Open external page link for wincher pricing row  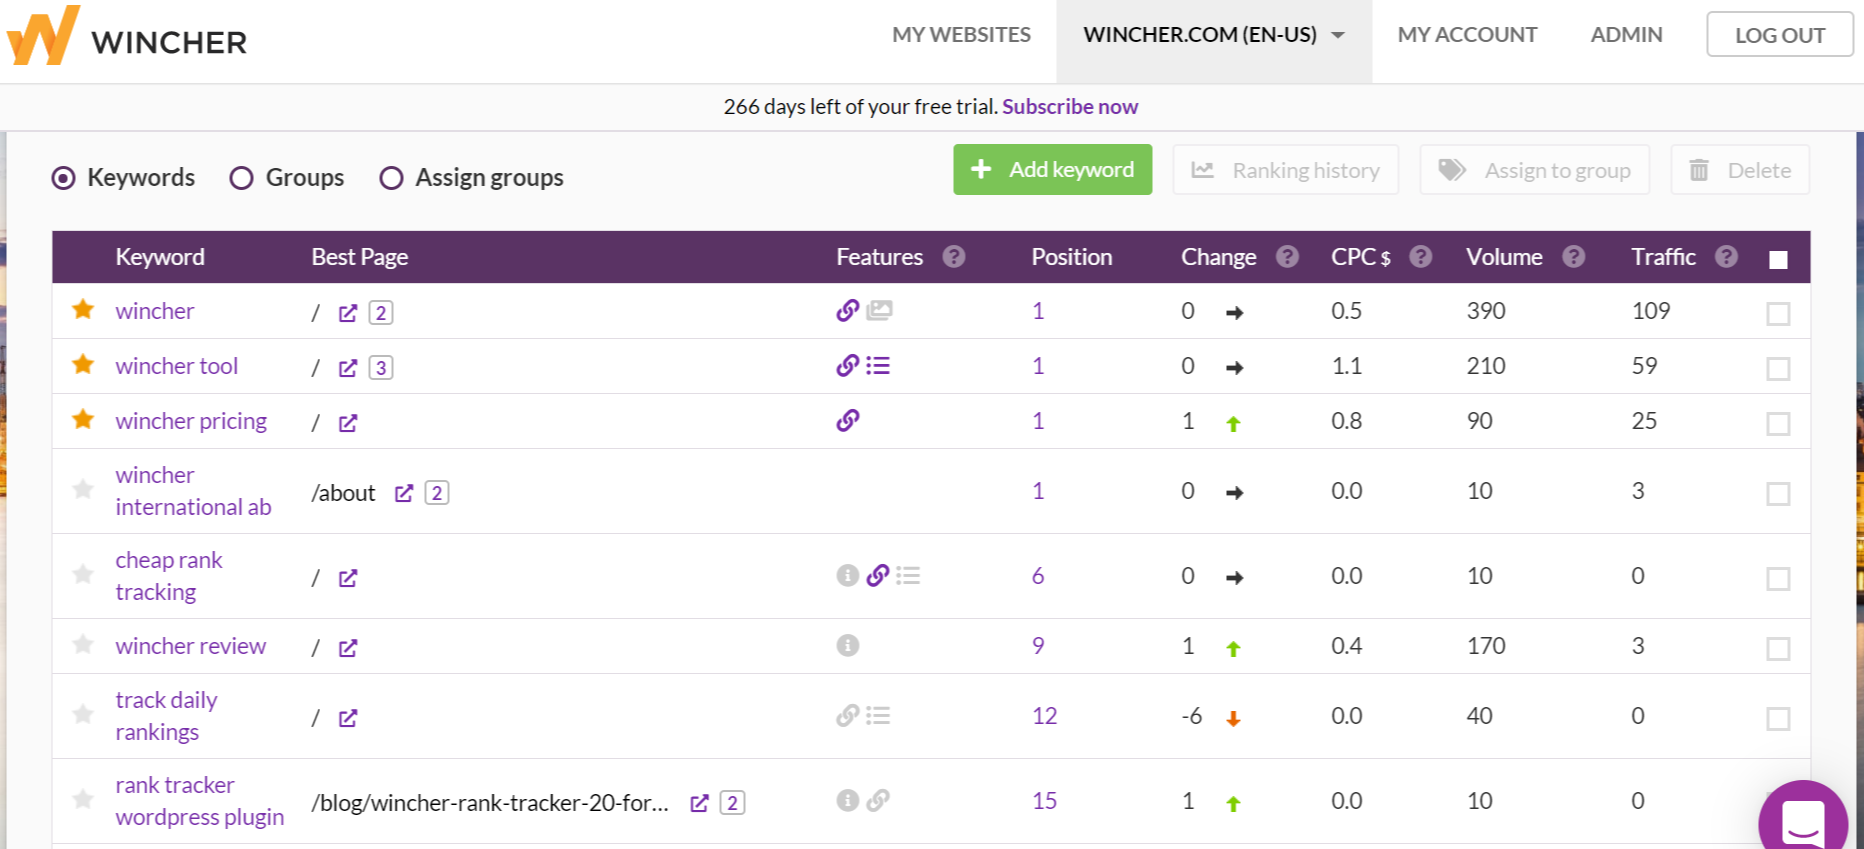[348, 423]
